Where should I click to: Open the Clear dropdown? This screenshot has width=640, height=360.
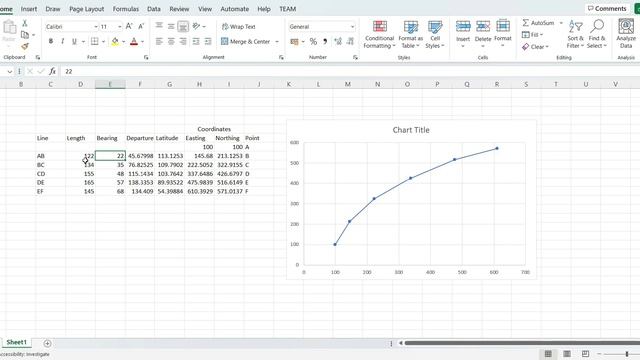535,47
